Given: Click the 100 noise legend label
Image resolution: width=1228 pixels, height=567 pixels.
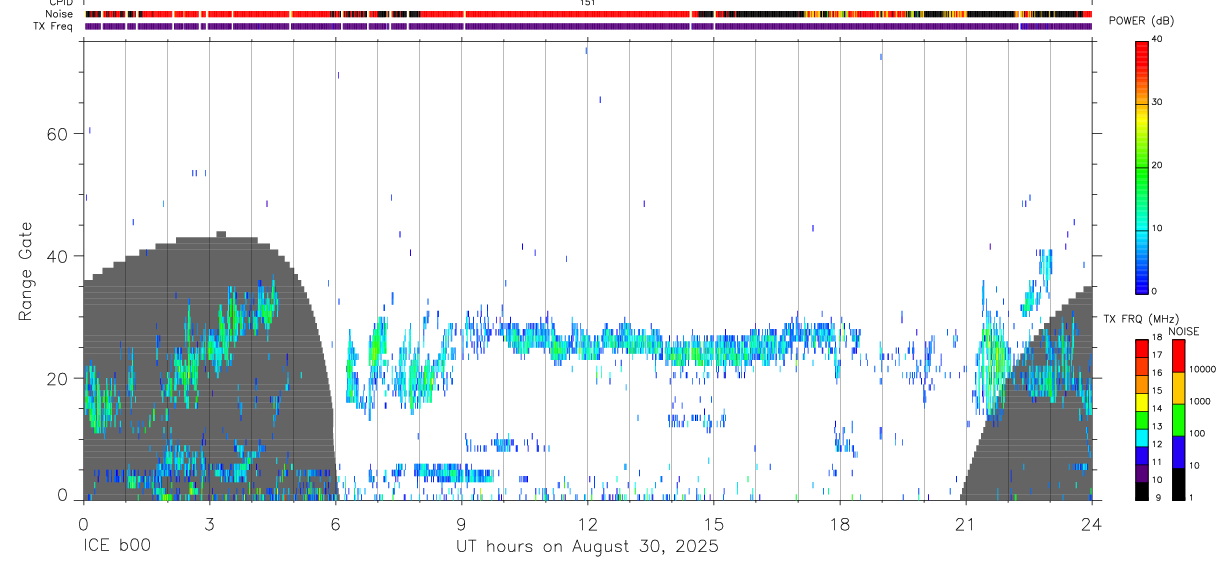Looking at the screenshot, I should coord(1196,434).
